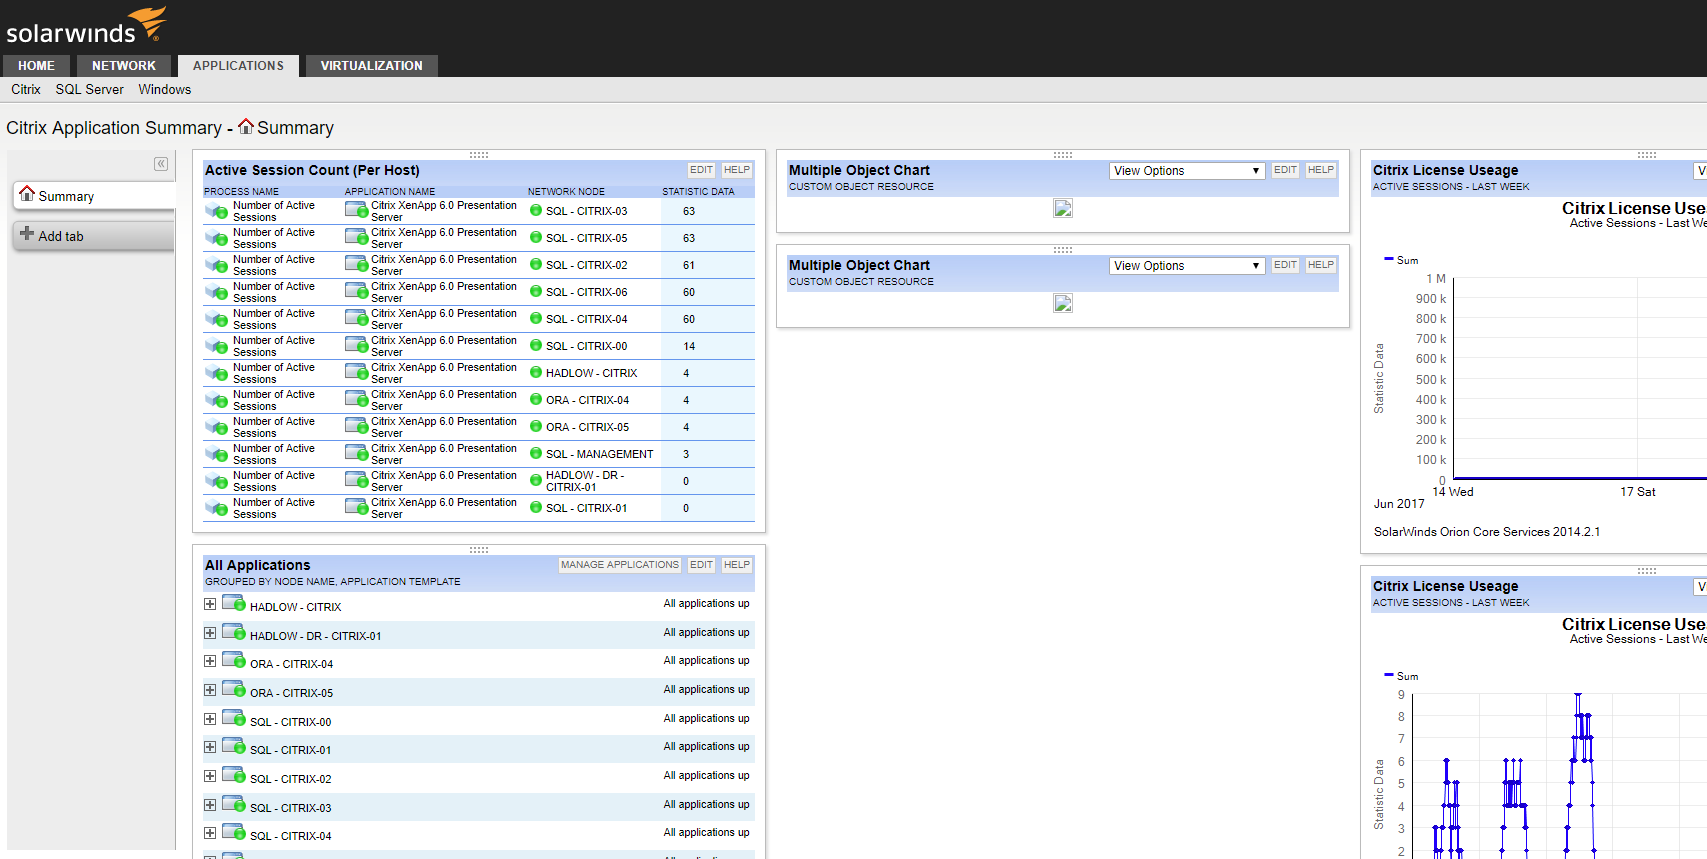Click the ORA - CITRIX-04 node icon in All Applications
Screen dimensions: 1707x859
(x=234, y=660)
